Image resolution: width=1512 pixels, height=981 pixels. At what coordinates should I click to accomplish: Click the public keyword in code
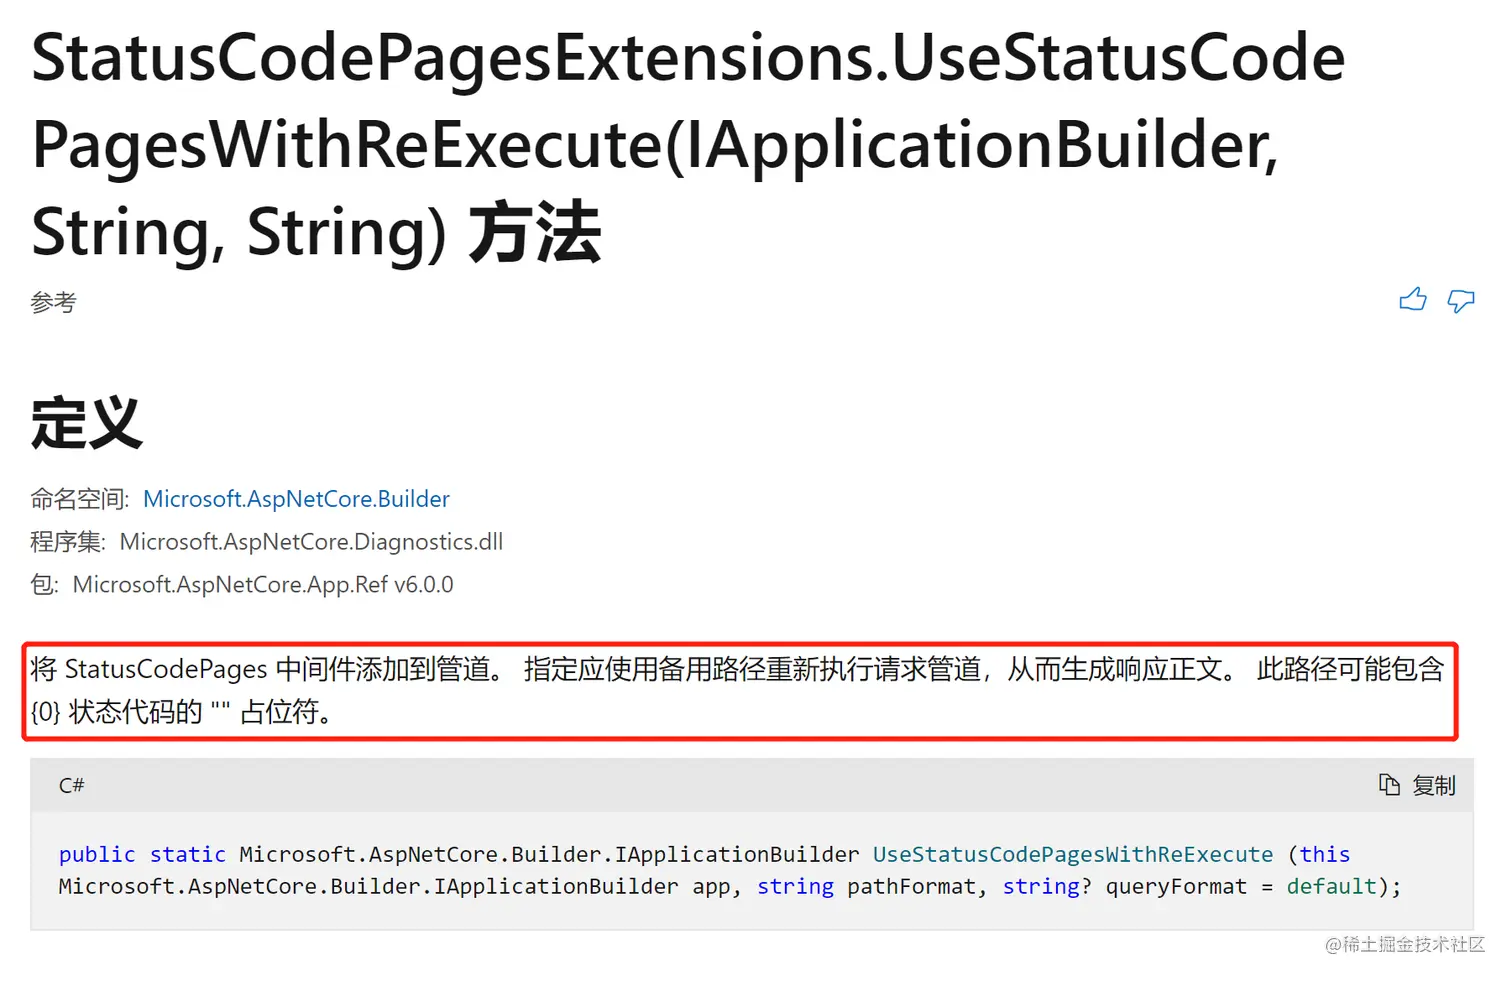[97, 855]
